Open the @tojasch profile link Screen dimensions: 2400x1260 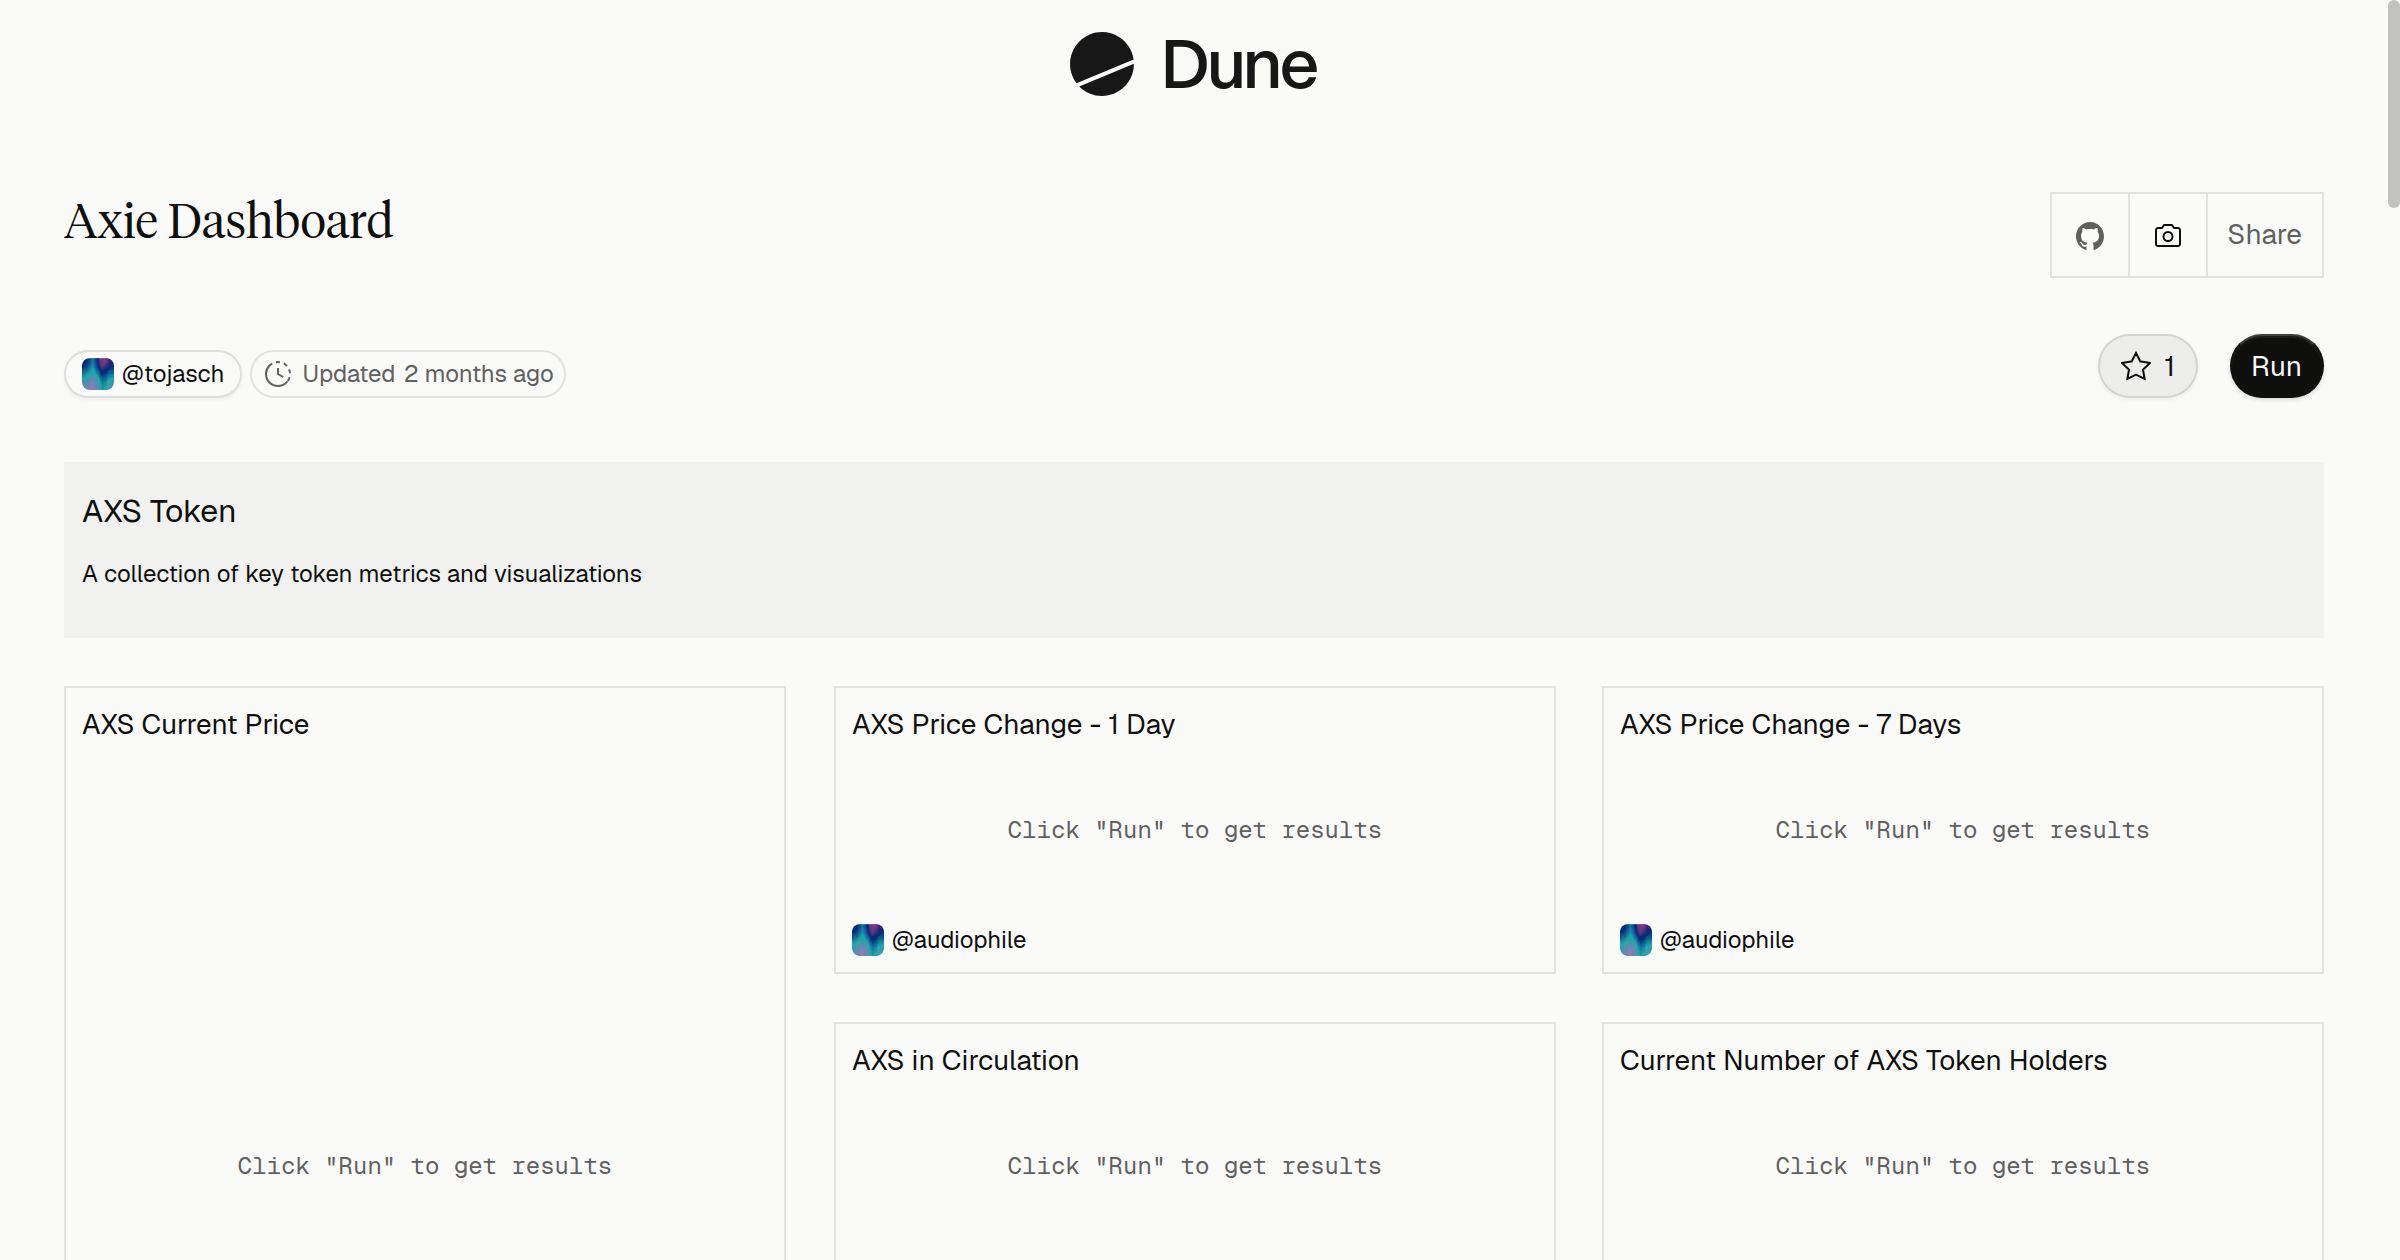tap(153, 374)
